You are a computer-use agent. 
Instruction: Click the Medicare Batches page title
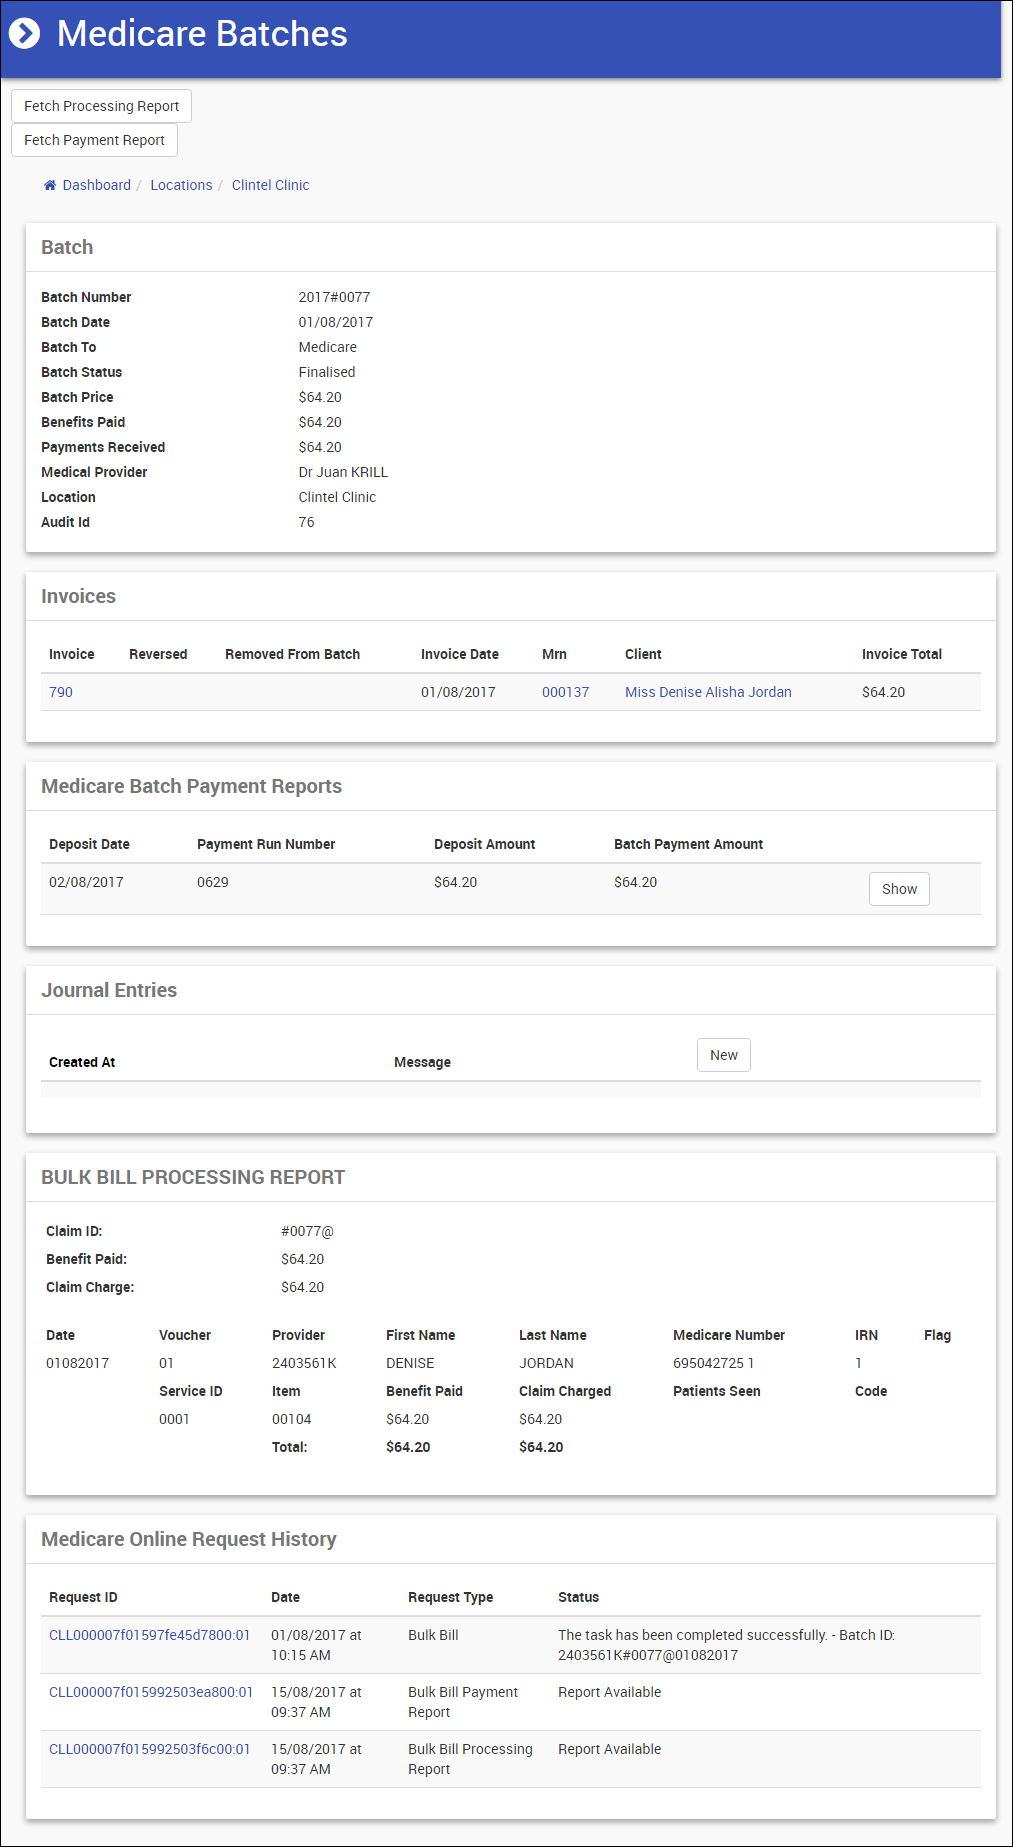click(202, 34)
